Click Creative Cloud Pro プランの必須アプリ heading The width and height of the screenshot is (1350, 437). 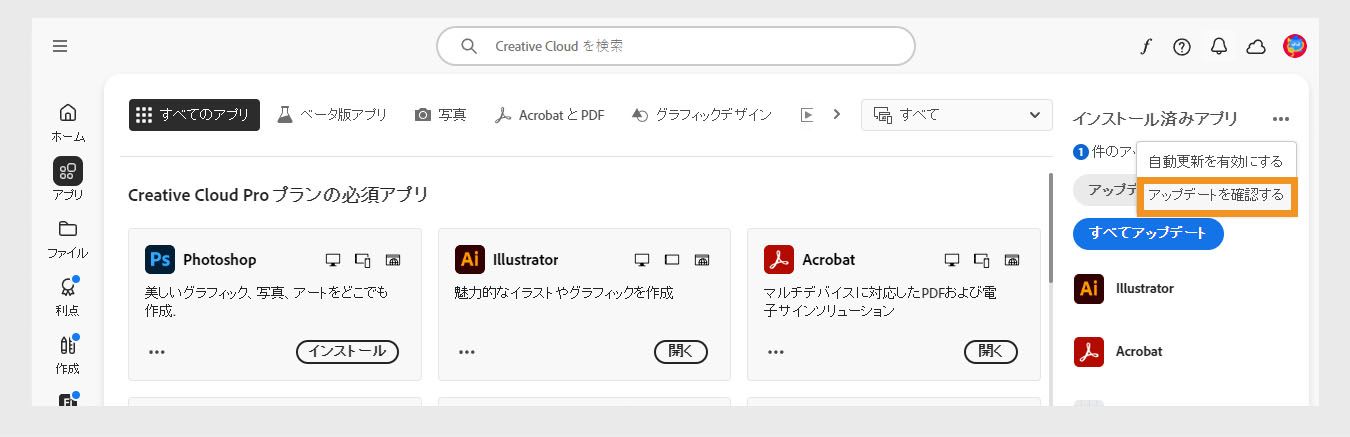278,195
